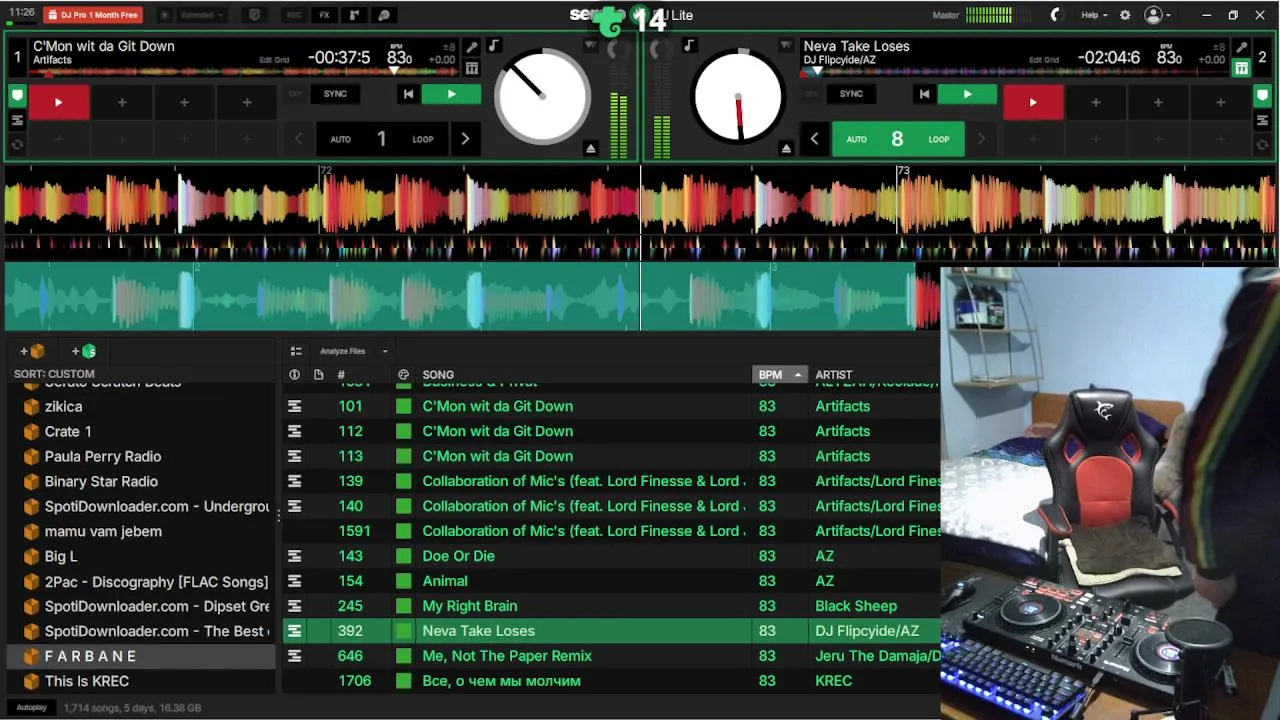Toggle sync OFF button on Deck 2
The height and width of the screenshot is (720, 1280).
pyautogui.click(x=811, y=94)
